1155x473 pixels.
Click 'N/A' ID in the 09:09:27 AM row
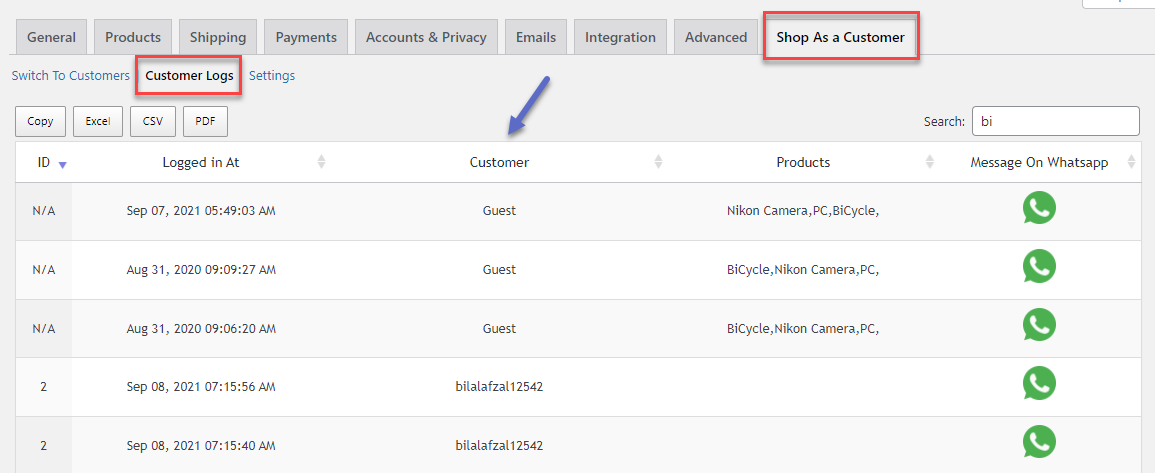pos(43,270)
